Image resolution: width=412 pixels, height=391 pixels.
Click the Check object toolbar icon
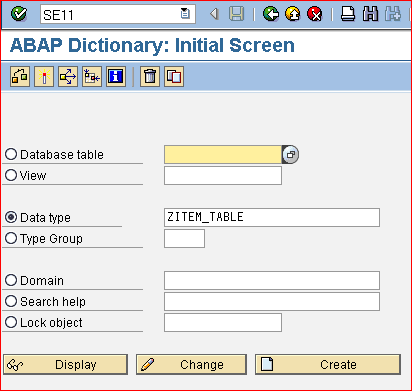point(20,76)
